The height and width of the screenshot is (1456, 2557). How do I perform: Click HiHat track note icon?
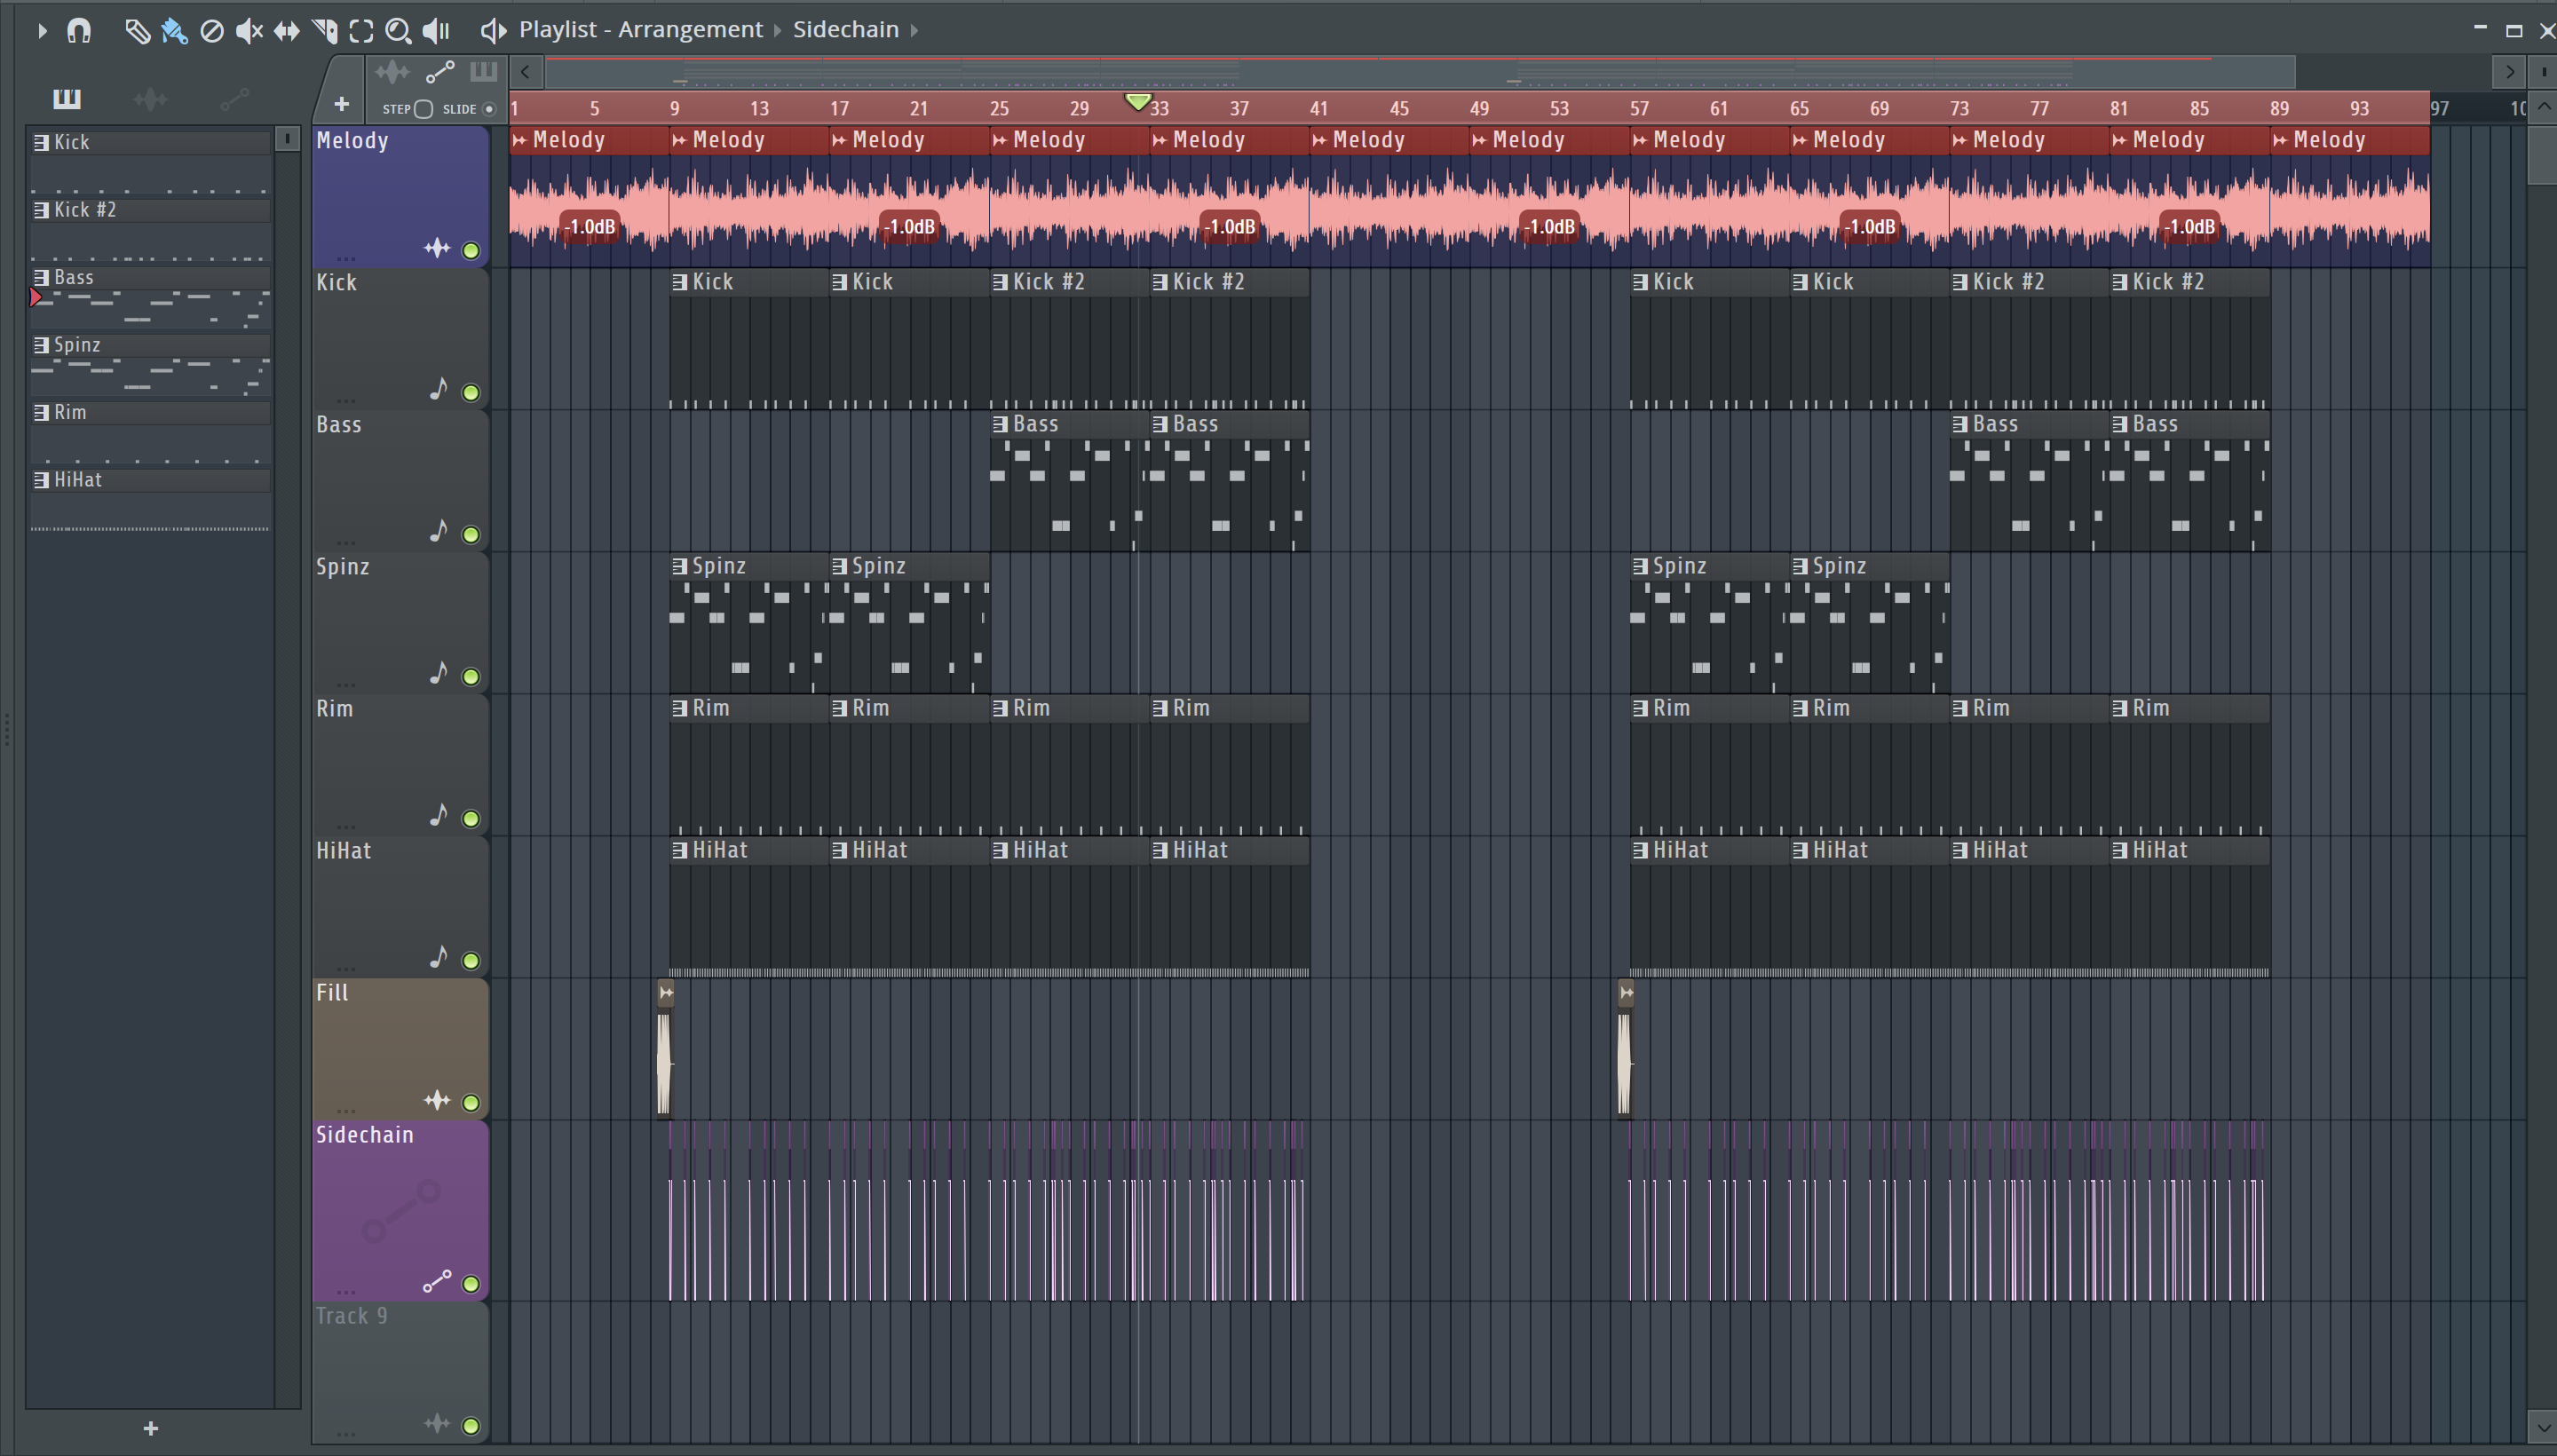pyautogui.click(x=438, y=957)
